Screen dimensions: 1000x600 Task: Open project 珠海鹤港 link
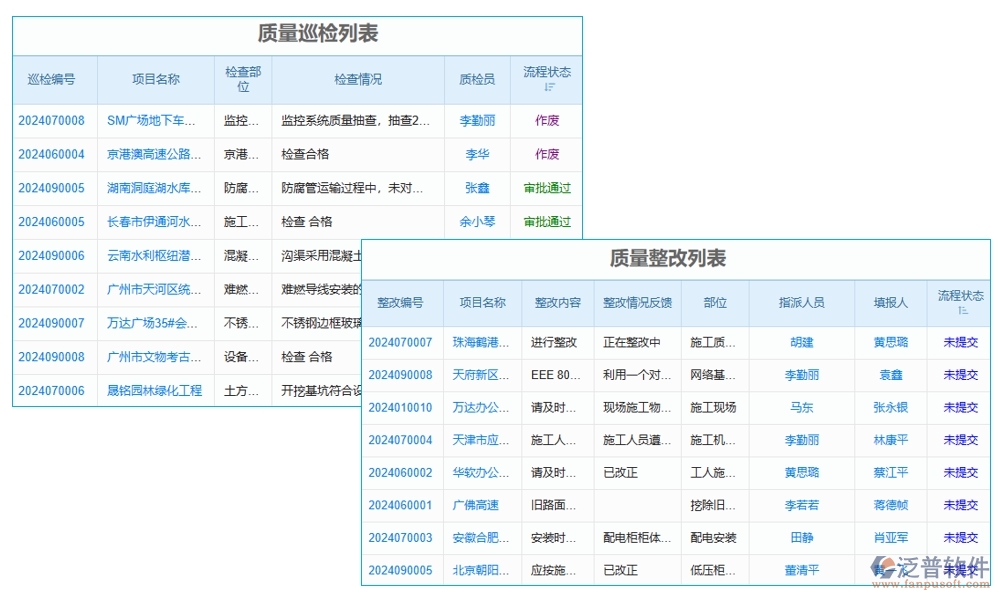(480, 341)
